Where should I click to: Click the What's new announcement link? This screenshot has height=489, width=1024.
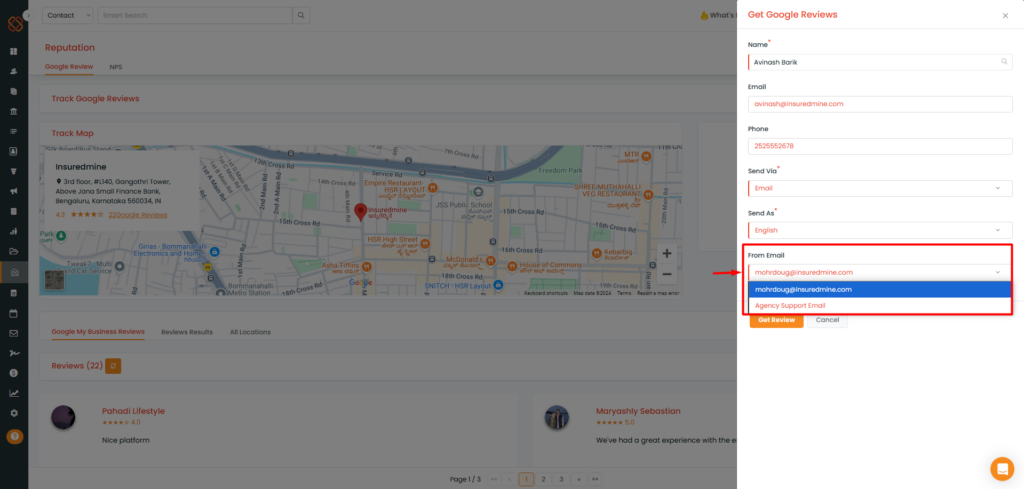(718, 15)
